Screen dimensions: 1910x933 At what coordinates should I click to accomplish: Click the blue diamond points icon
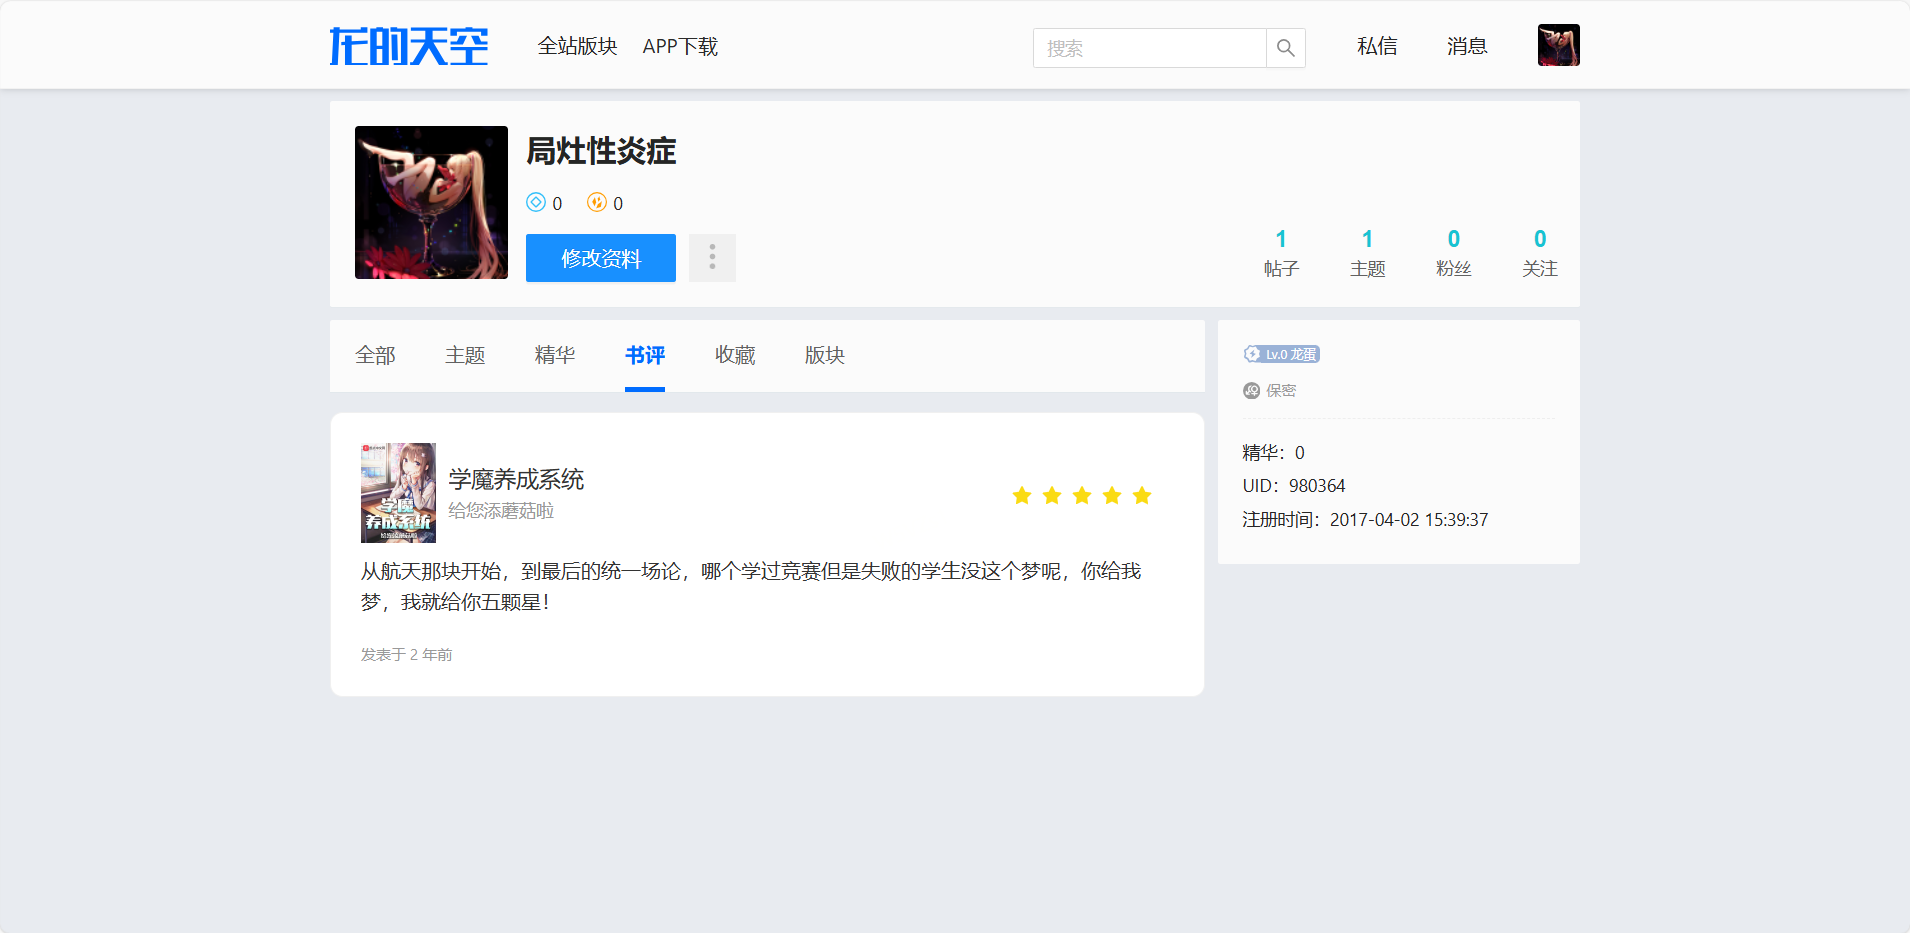(536, 202)
